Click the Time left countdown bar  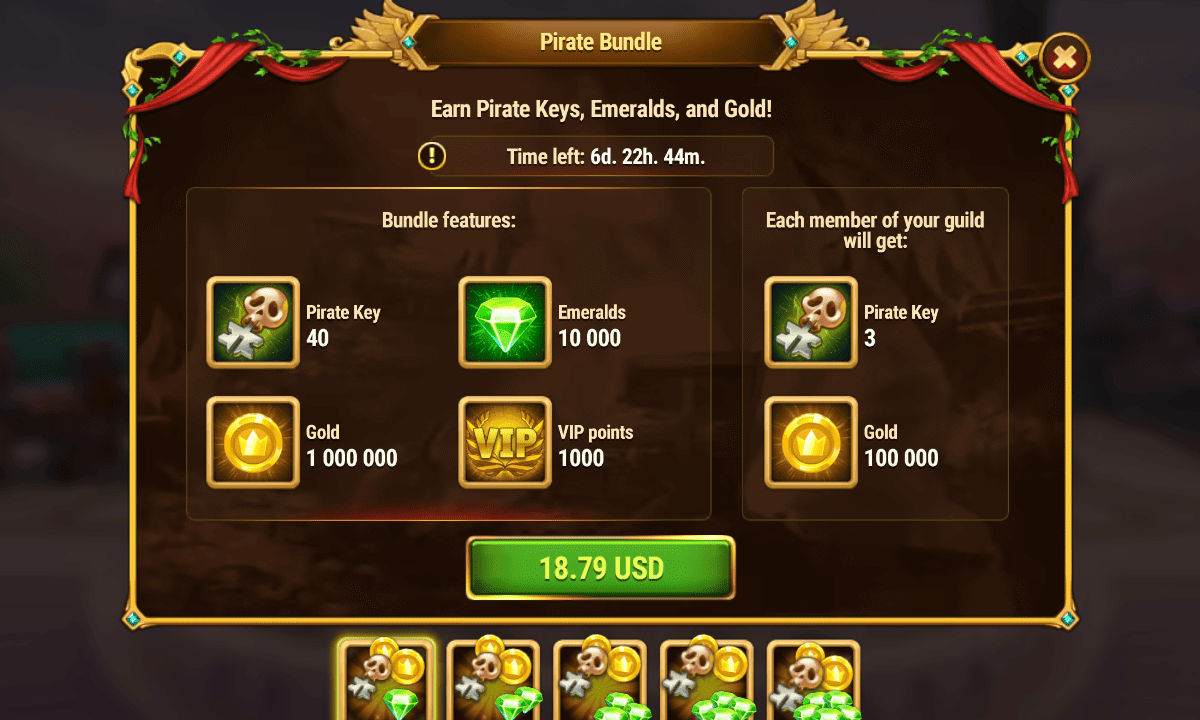tap(595, 156)
